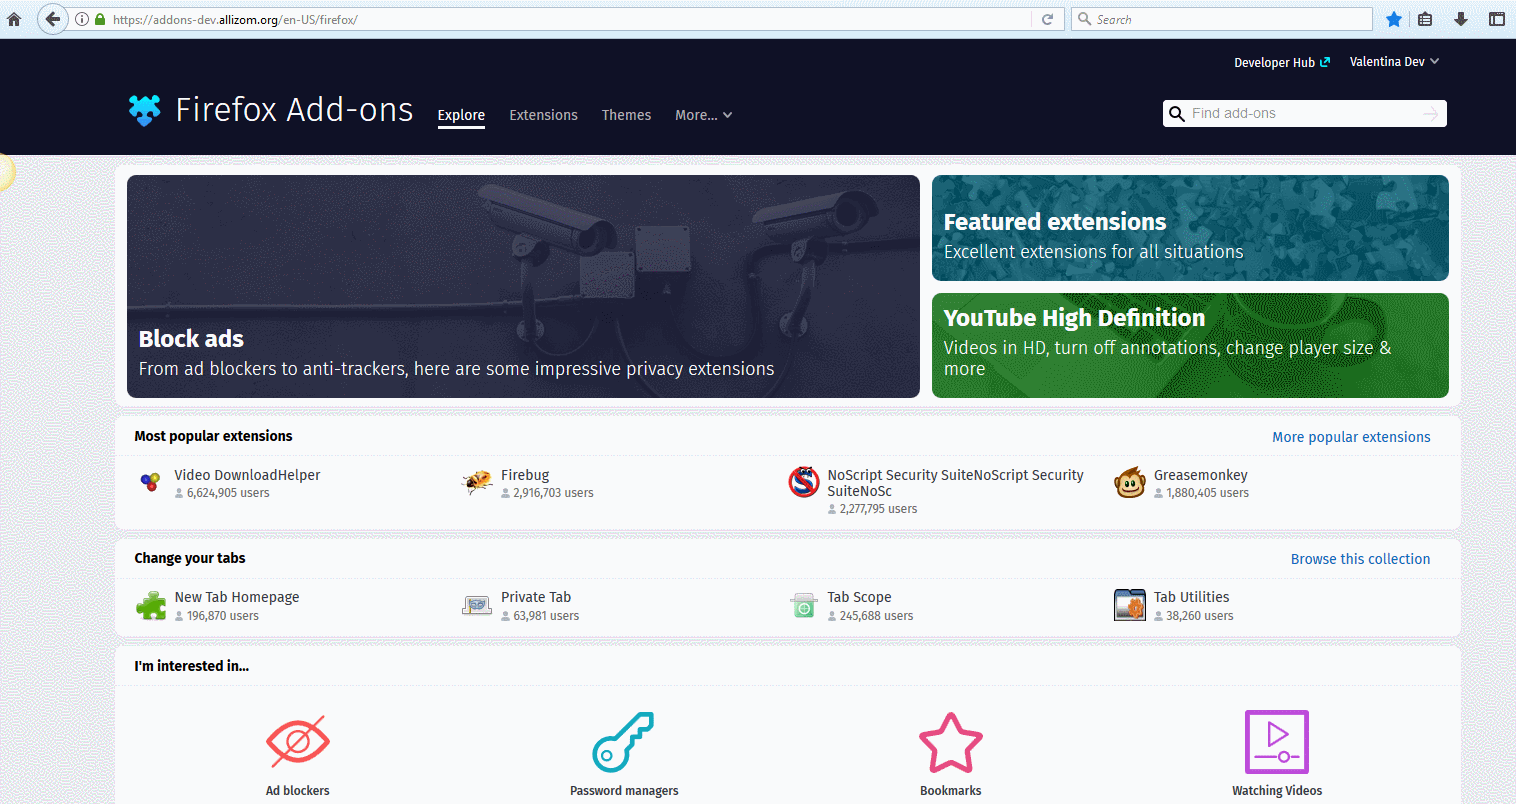Click the Firefox Add-ons title text

click(294, 109)
